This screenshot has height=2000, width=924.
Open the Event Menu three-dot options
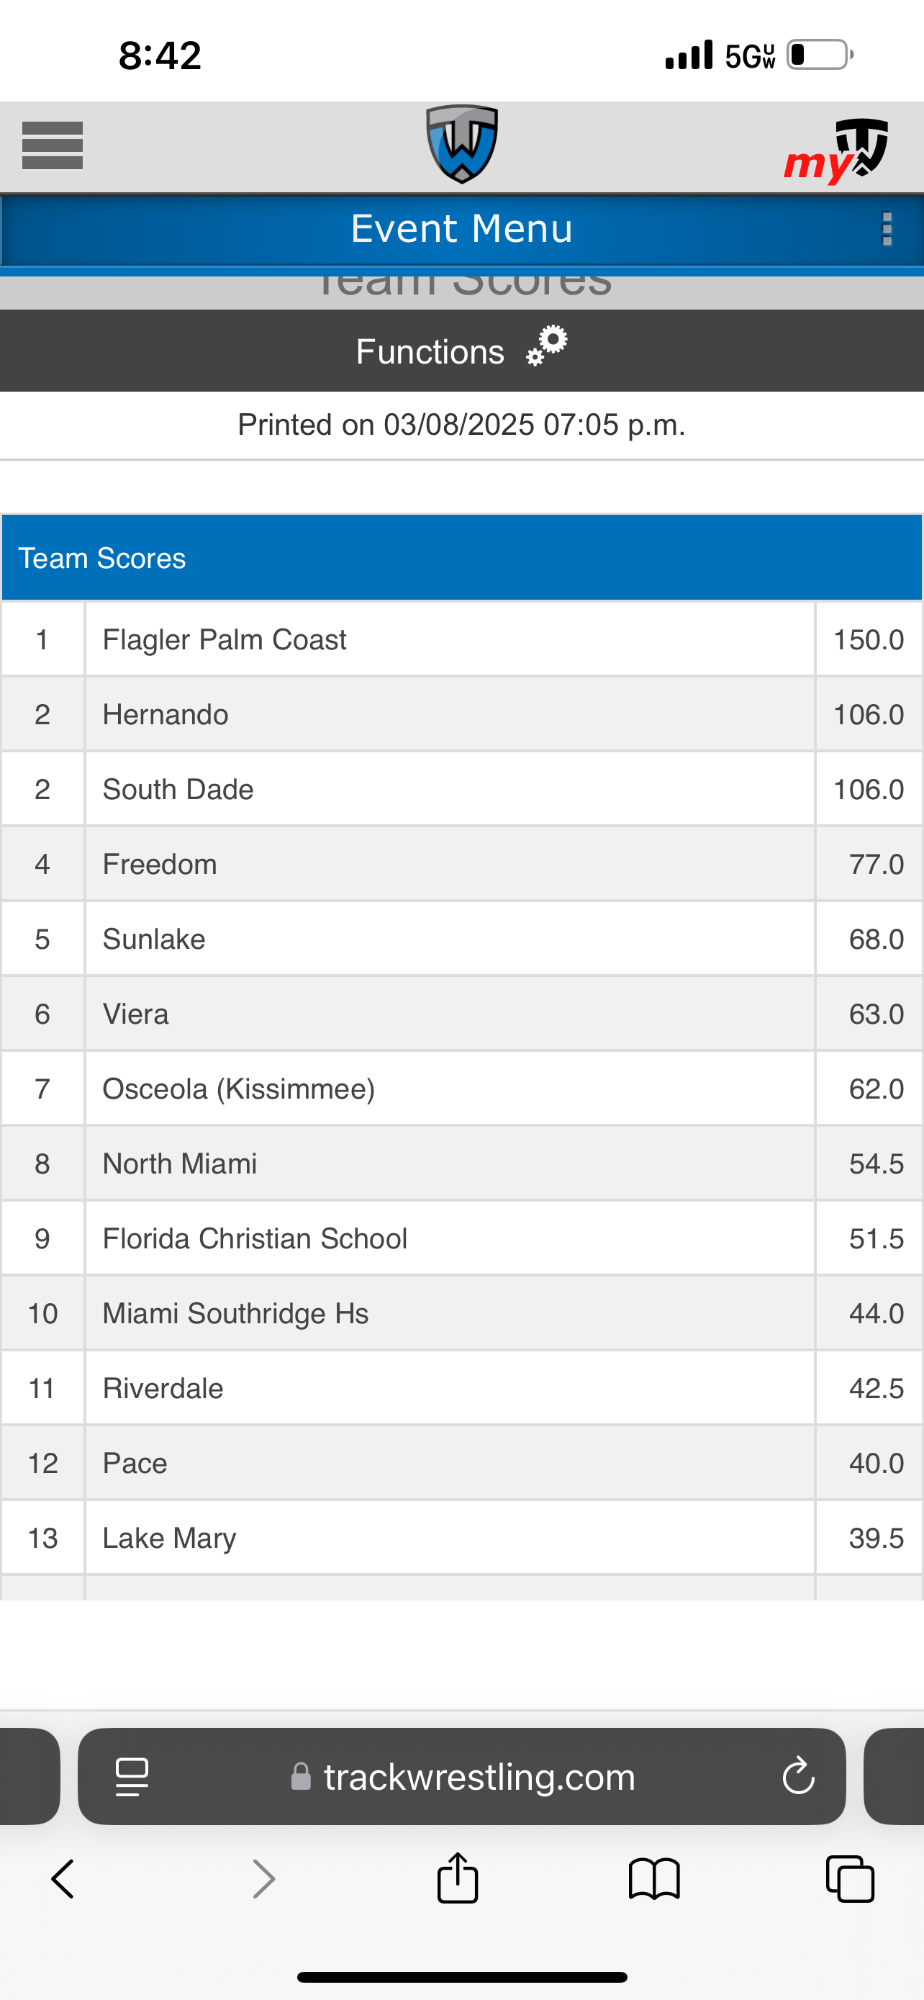(886, 229)
